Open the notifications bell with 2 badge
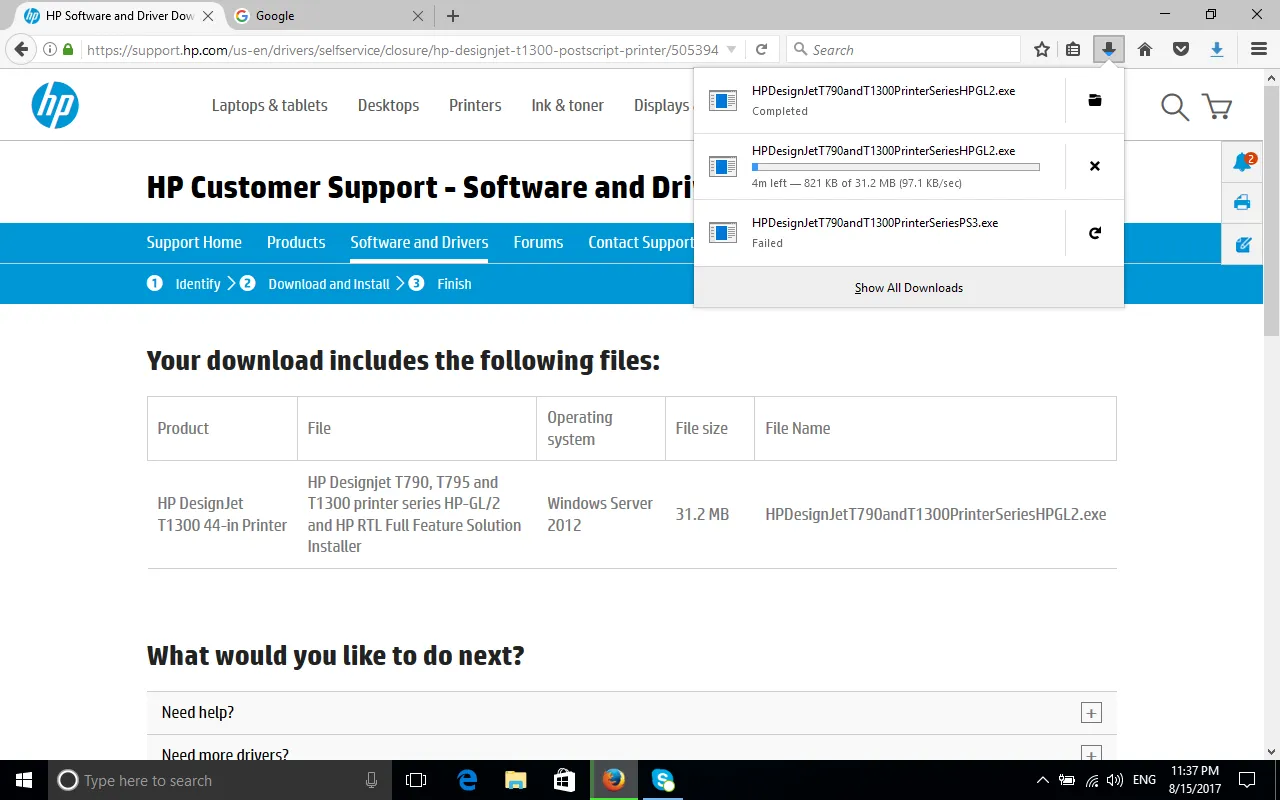This screenshot has width=1280, height=800. pos(1243,162)
